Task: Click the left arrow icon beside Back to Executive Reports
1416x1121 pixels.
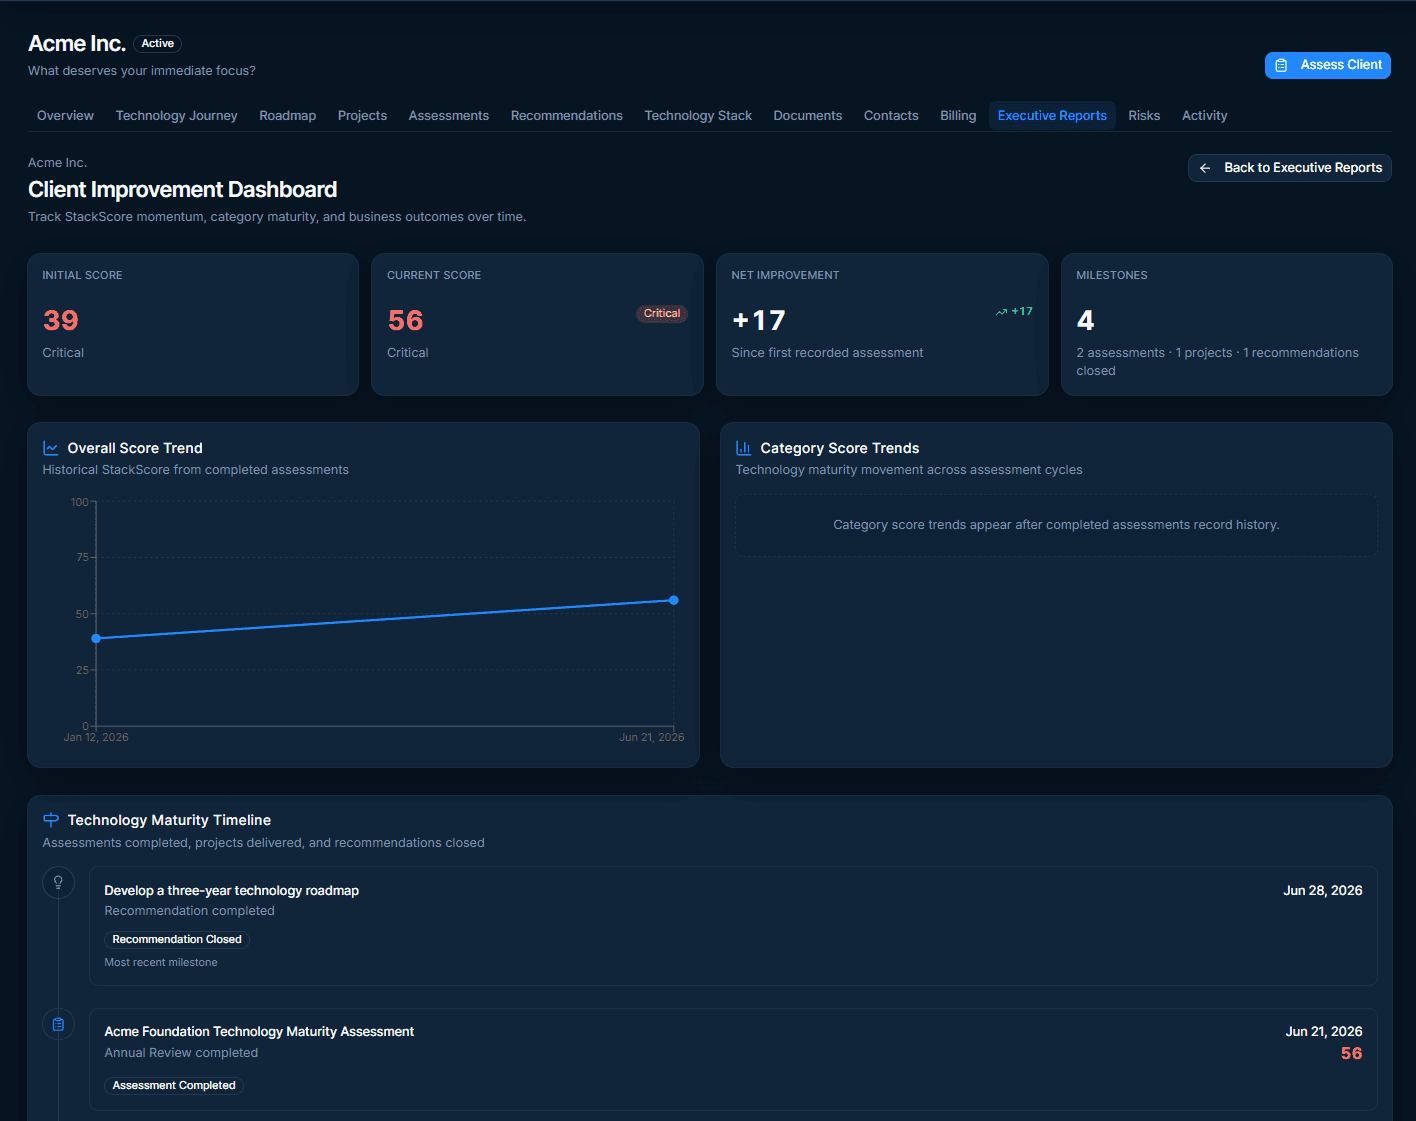Action: (1205, 168)
